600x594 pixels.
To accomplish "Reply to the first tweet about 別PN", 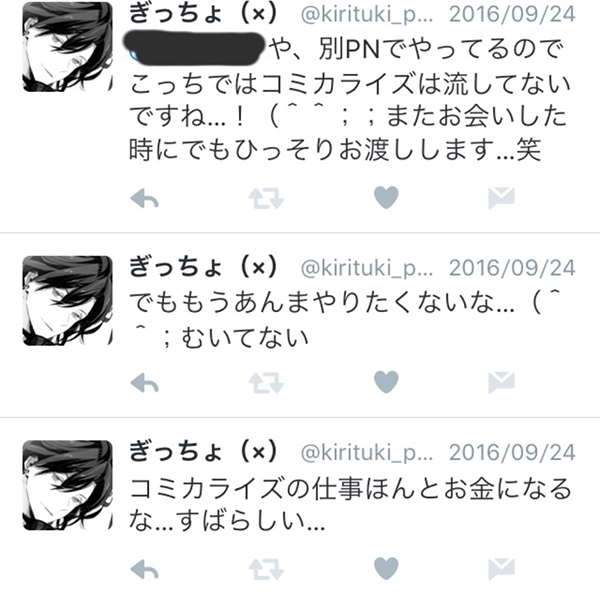I will point(144,198).
